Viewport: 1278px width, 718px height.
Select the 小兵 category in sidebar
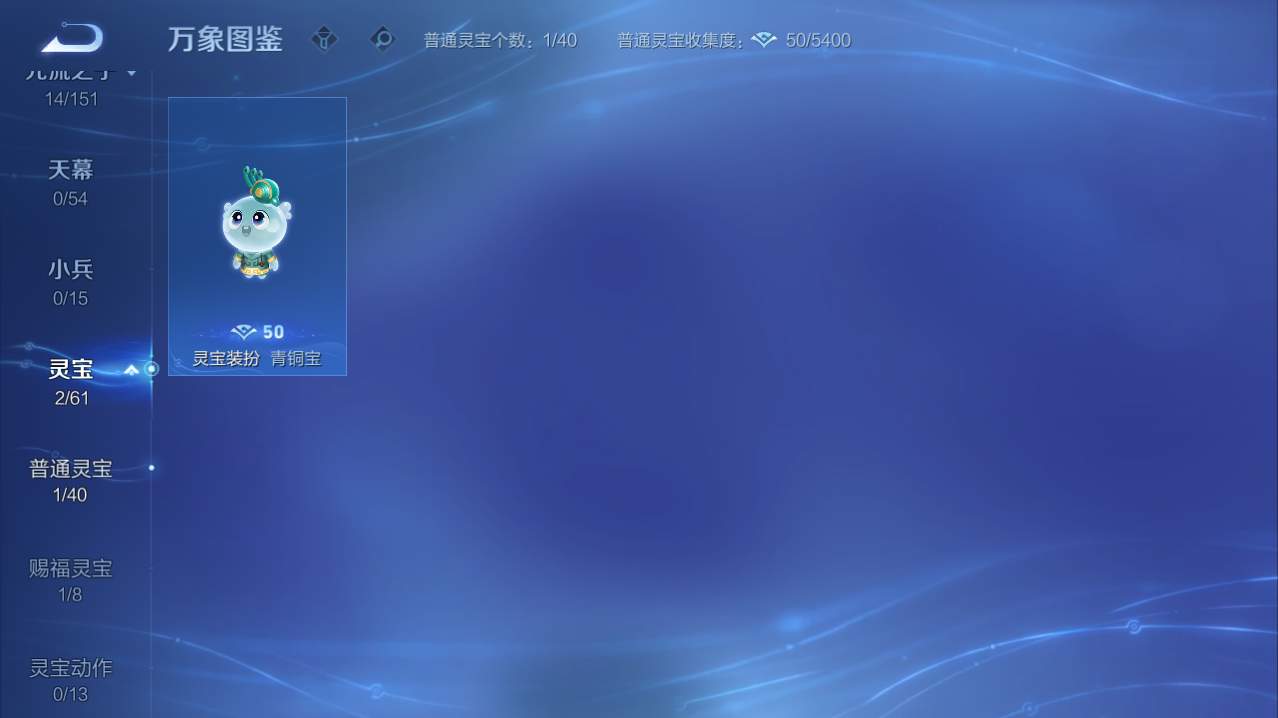click(71, 269)
